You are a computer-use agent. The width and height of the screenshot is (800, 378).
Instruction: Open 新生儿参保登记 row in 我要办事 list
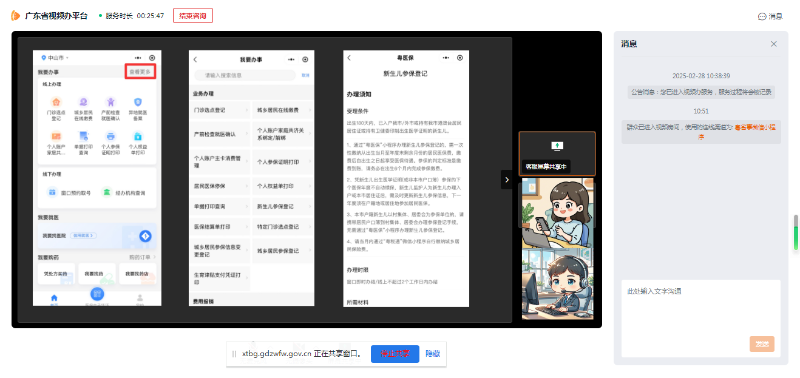coord(283,207)
